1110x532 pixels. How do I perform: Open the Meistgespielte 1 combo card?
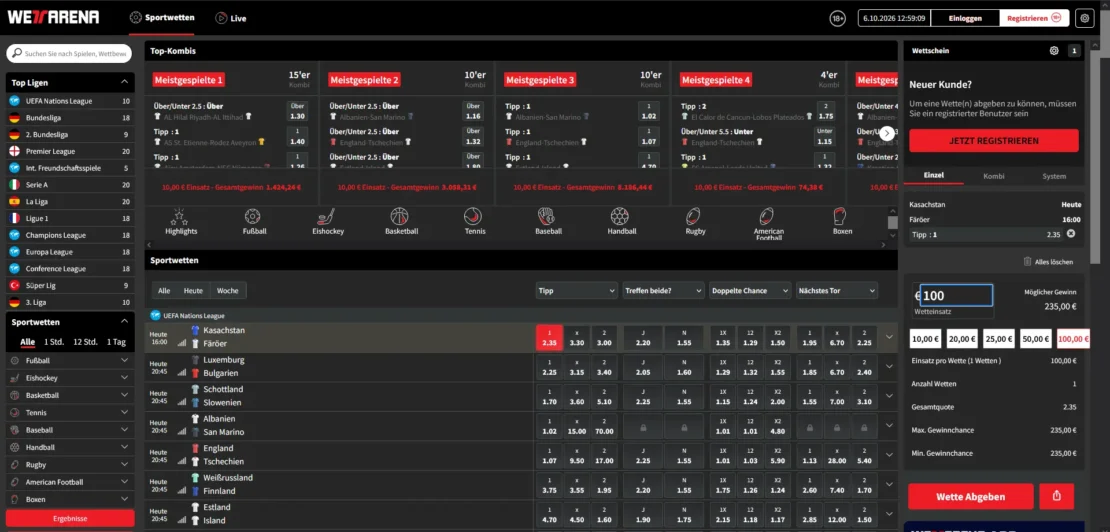(x=232, y=133)
